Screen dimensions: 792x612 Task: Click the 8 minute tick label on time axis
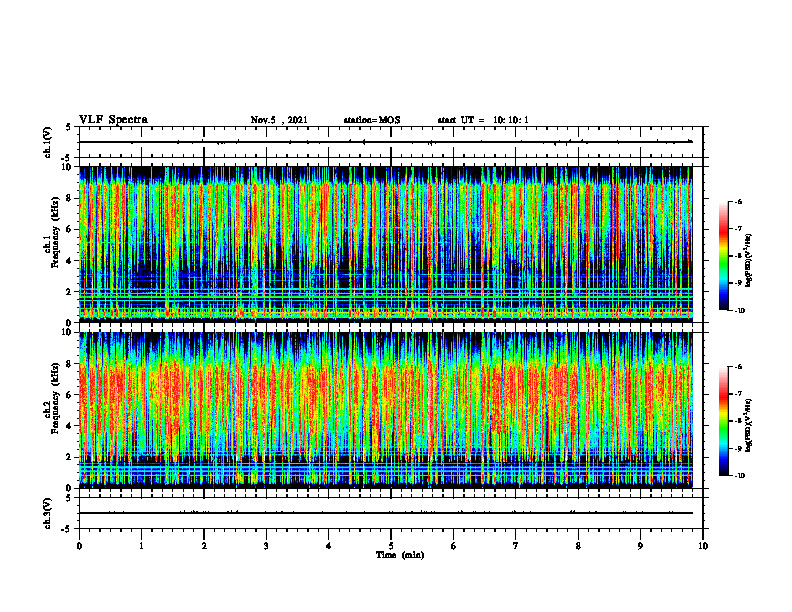click(x=578, y=546)
